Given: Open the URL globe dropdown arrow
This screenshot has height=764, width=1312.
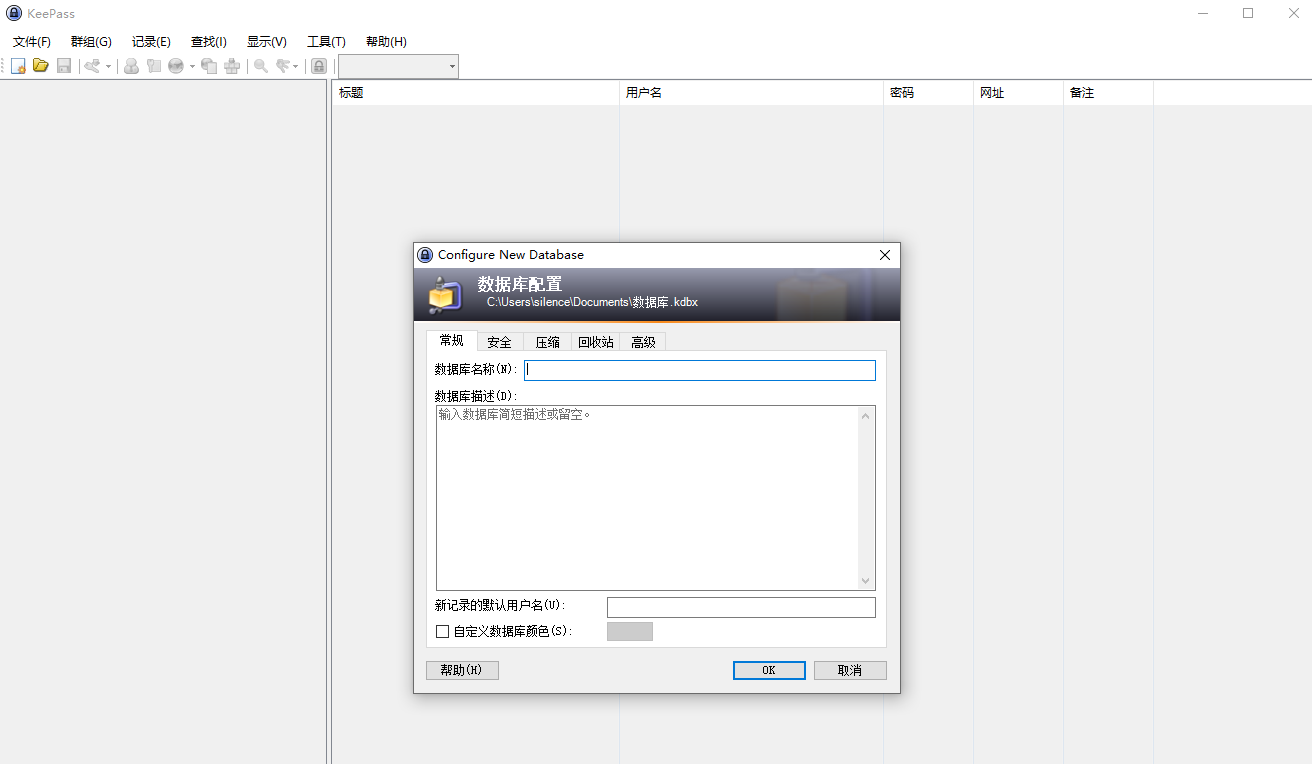Looking at the screenshot, I should point(192,66).
